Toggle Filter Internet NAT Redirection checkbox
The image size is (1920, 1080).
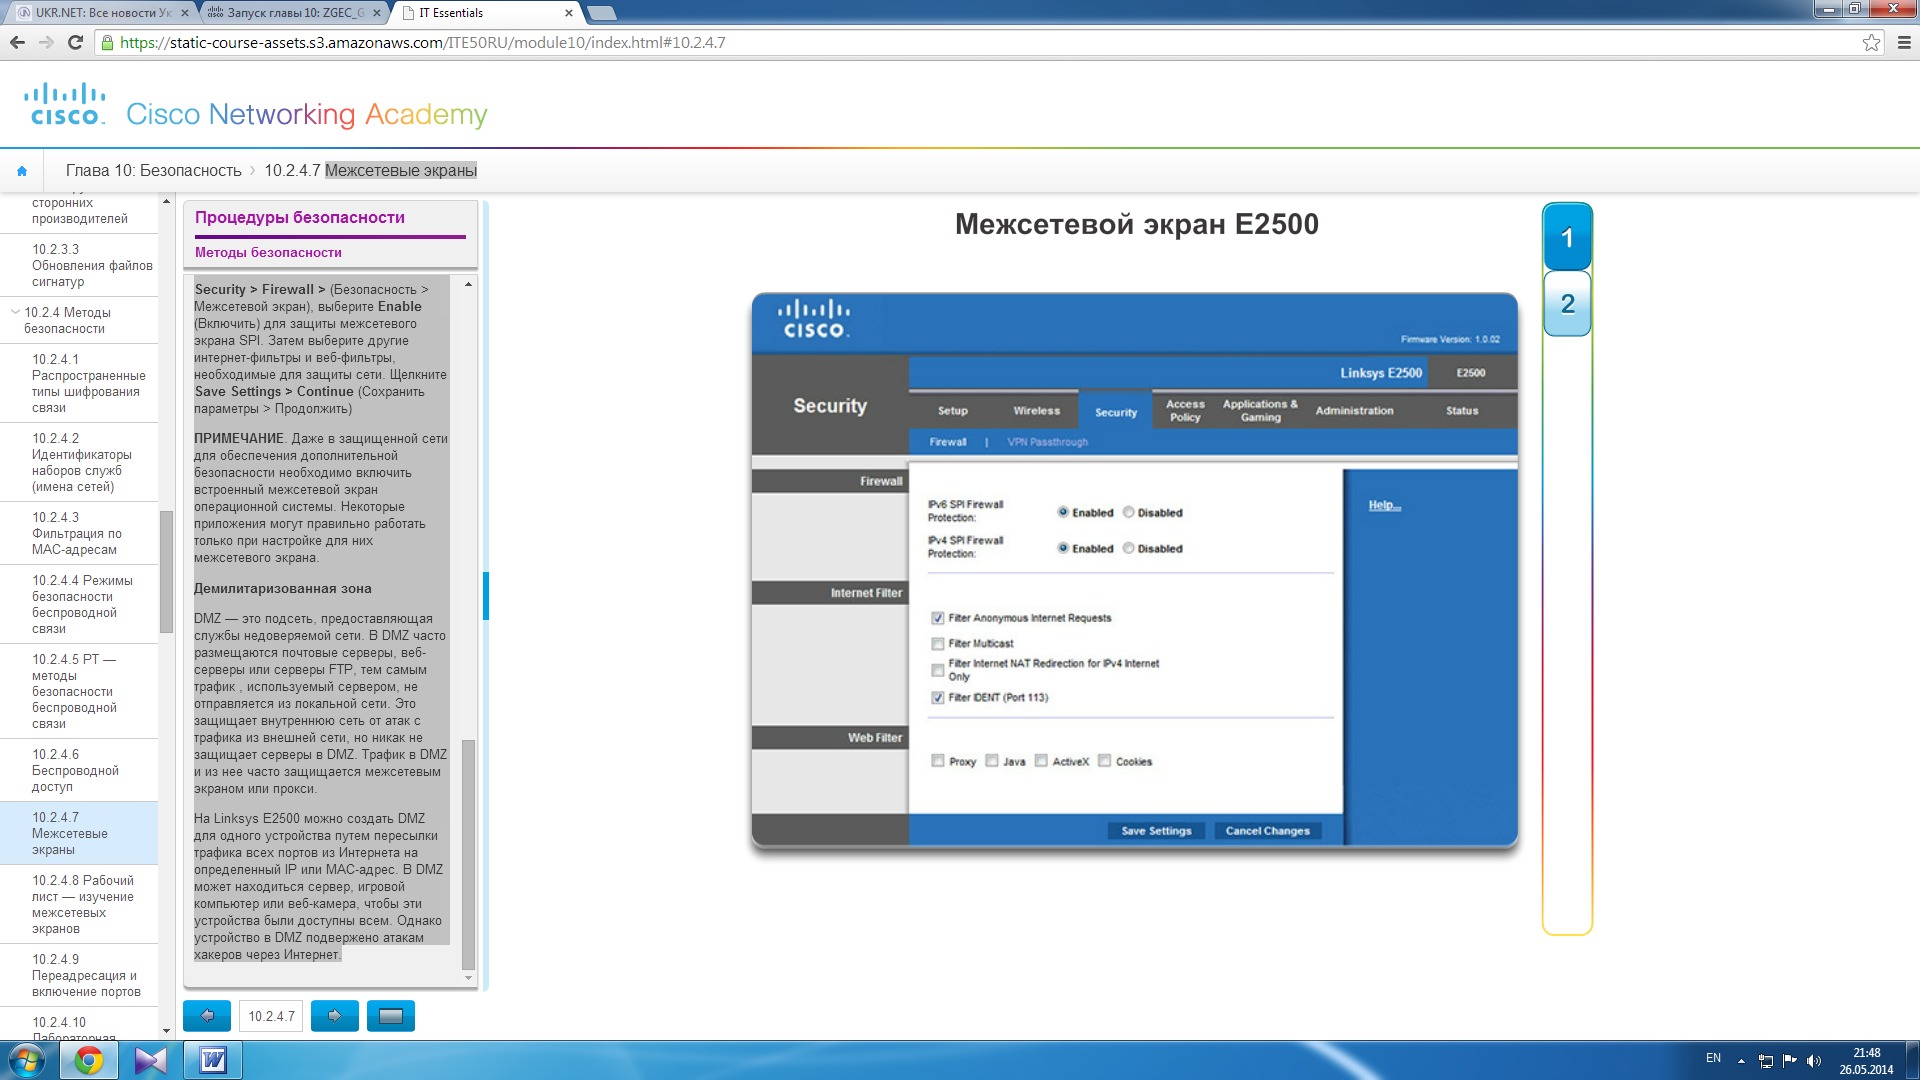[x=938, y=670]
